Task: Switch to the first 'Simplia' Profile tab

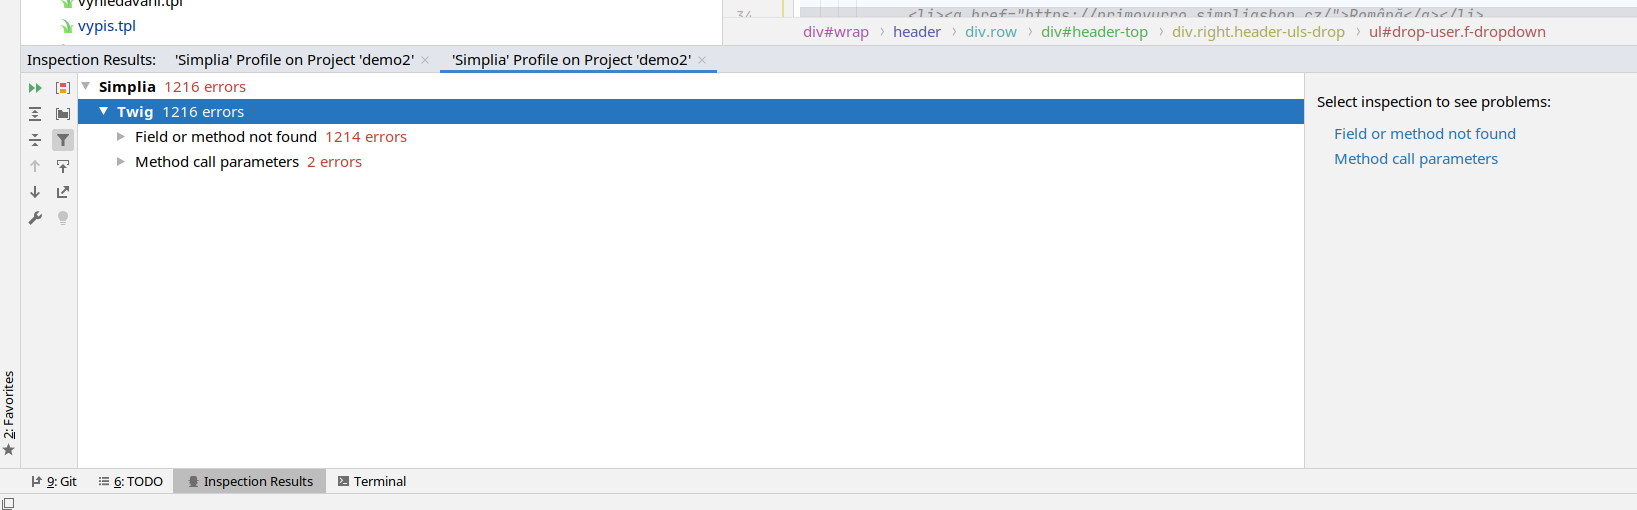Action: click(x=294, y=60)
